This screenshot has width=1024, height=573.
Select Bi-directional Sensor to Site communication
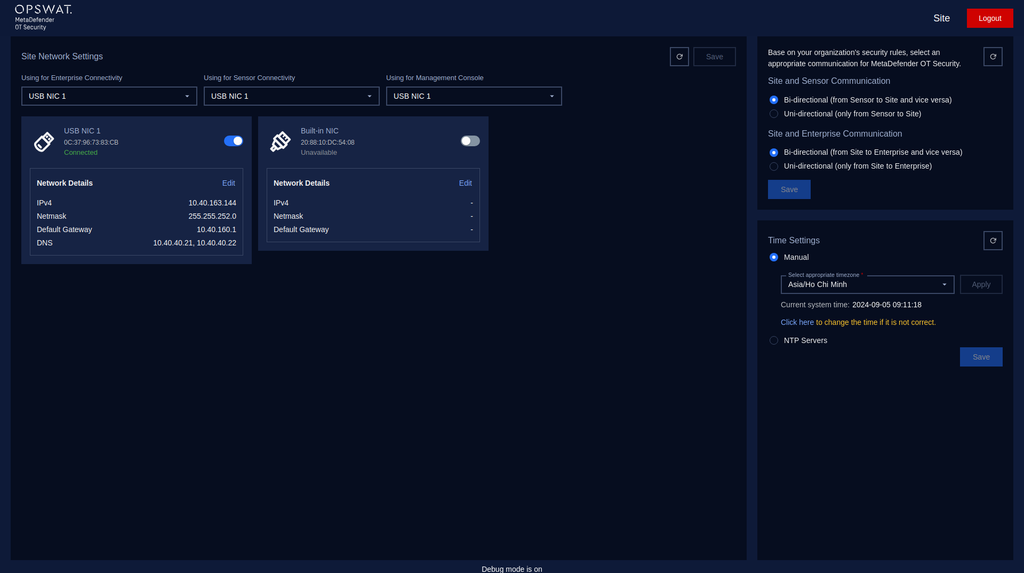coord(774,100)
